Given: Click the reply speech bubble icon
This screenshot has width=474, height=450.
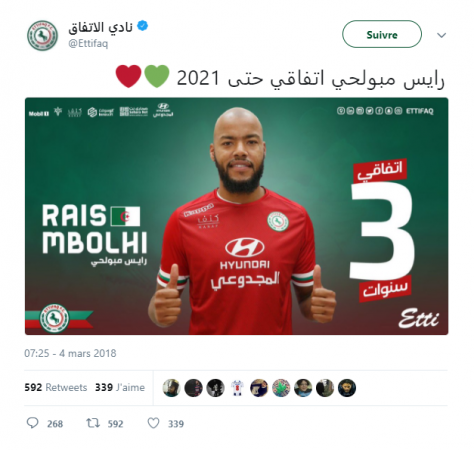Looking at the screenshot, I should point(32,423).
